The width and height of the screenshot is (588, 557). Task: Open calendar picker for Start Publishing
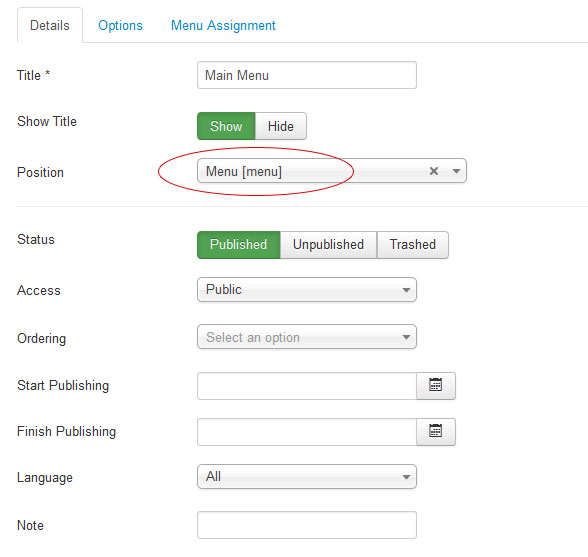coord(436,386)
